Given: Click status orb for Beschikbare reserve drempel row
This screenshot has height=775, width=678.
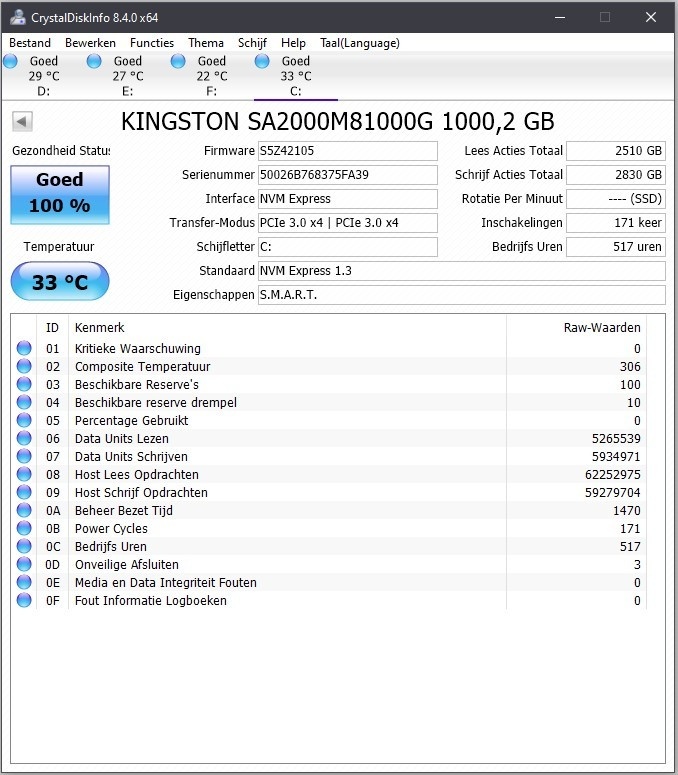Looking at the screenshot, I should point(24,402).
